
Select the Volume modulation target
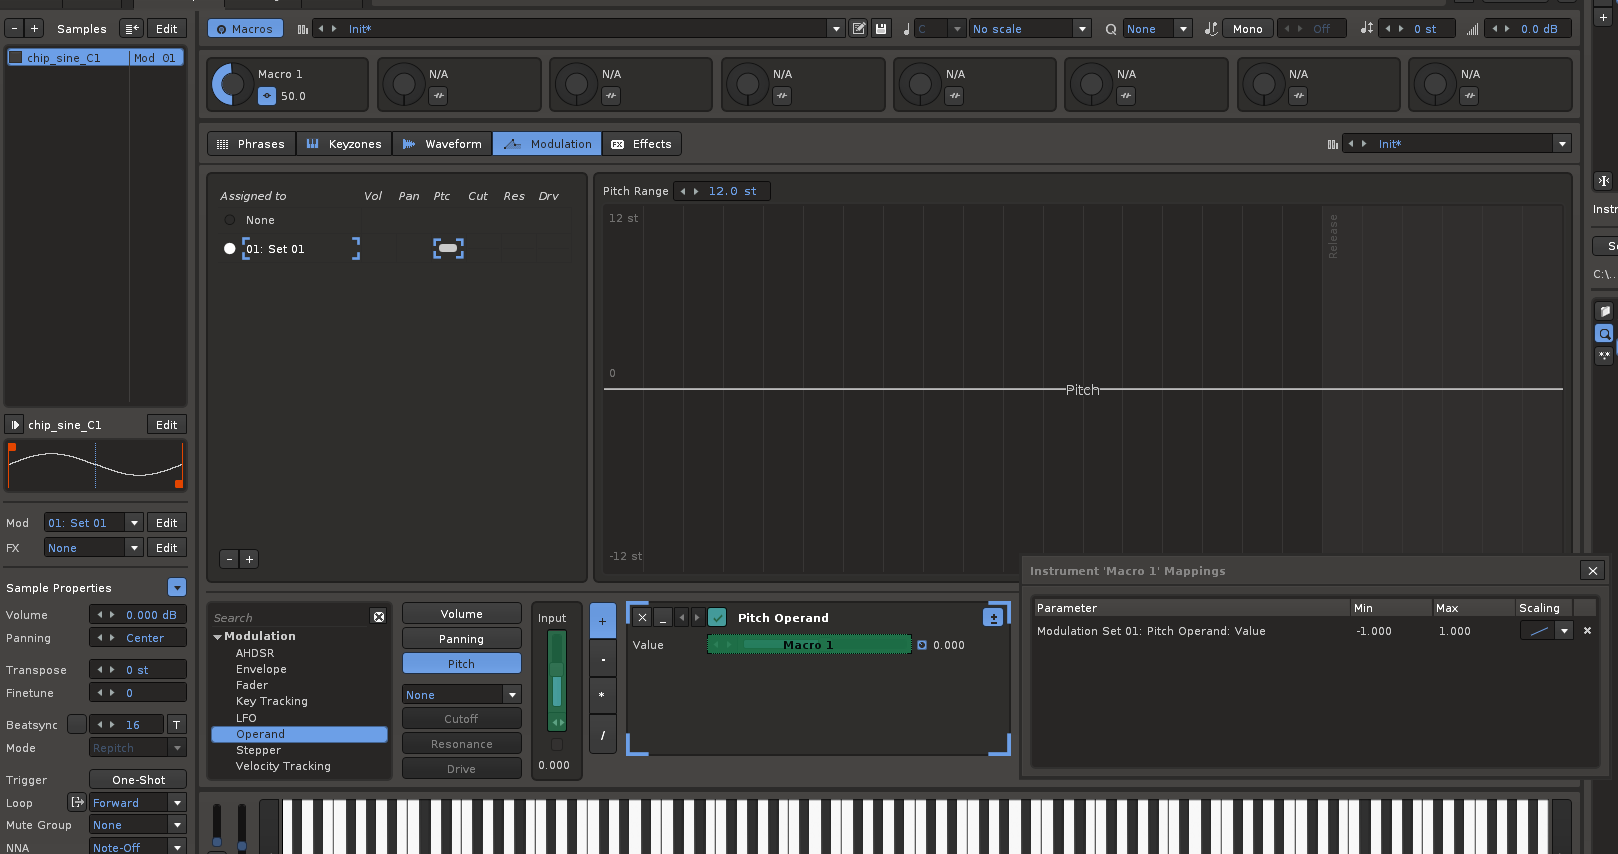point(462,614)
